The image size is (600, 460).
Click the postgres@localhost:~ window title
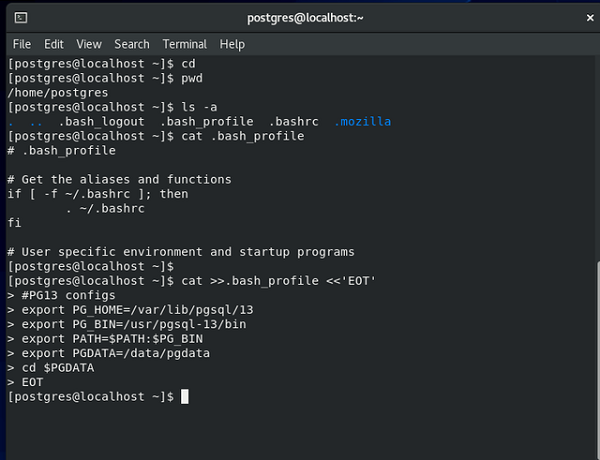[305, 18]
